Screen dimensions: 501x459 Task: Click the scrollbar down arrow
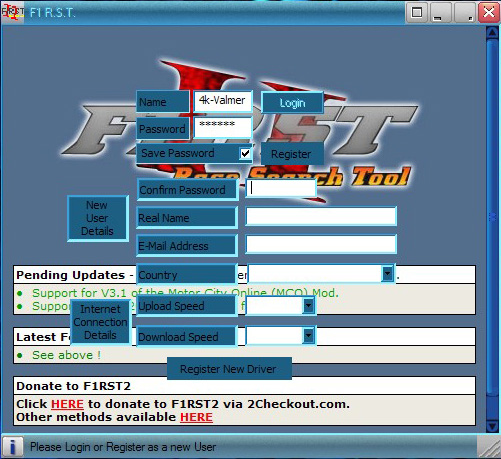pos(493,426)
